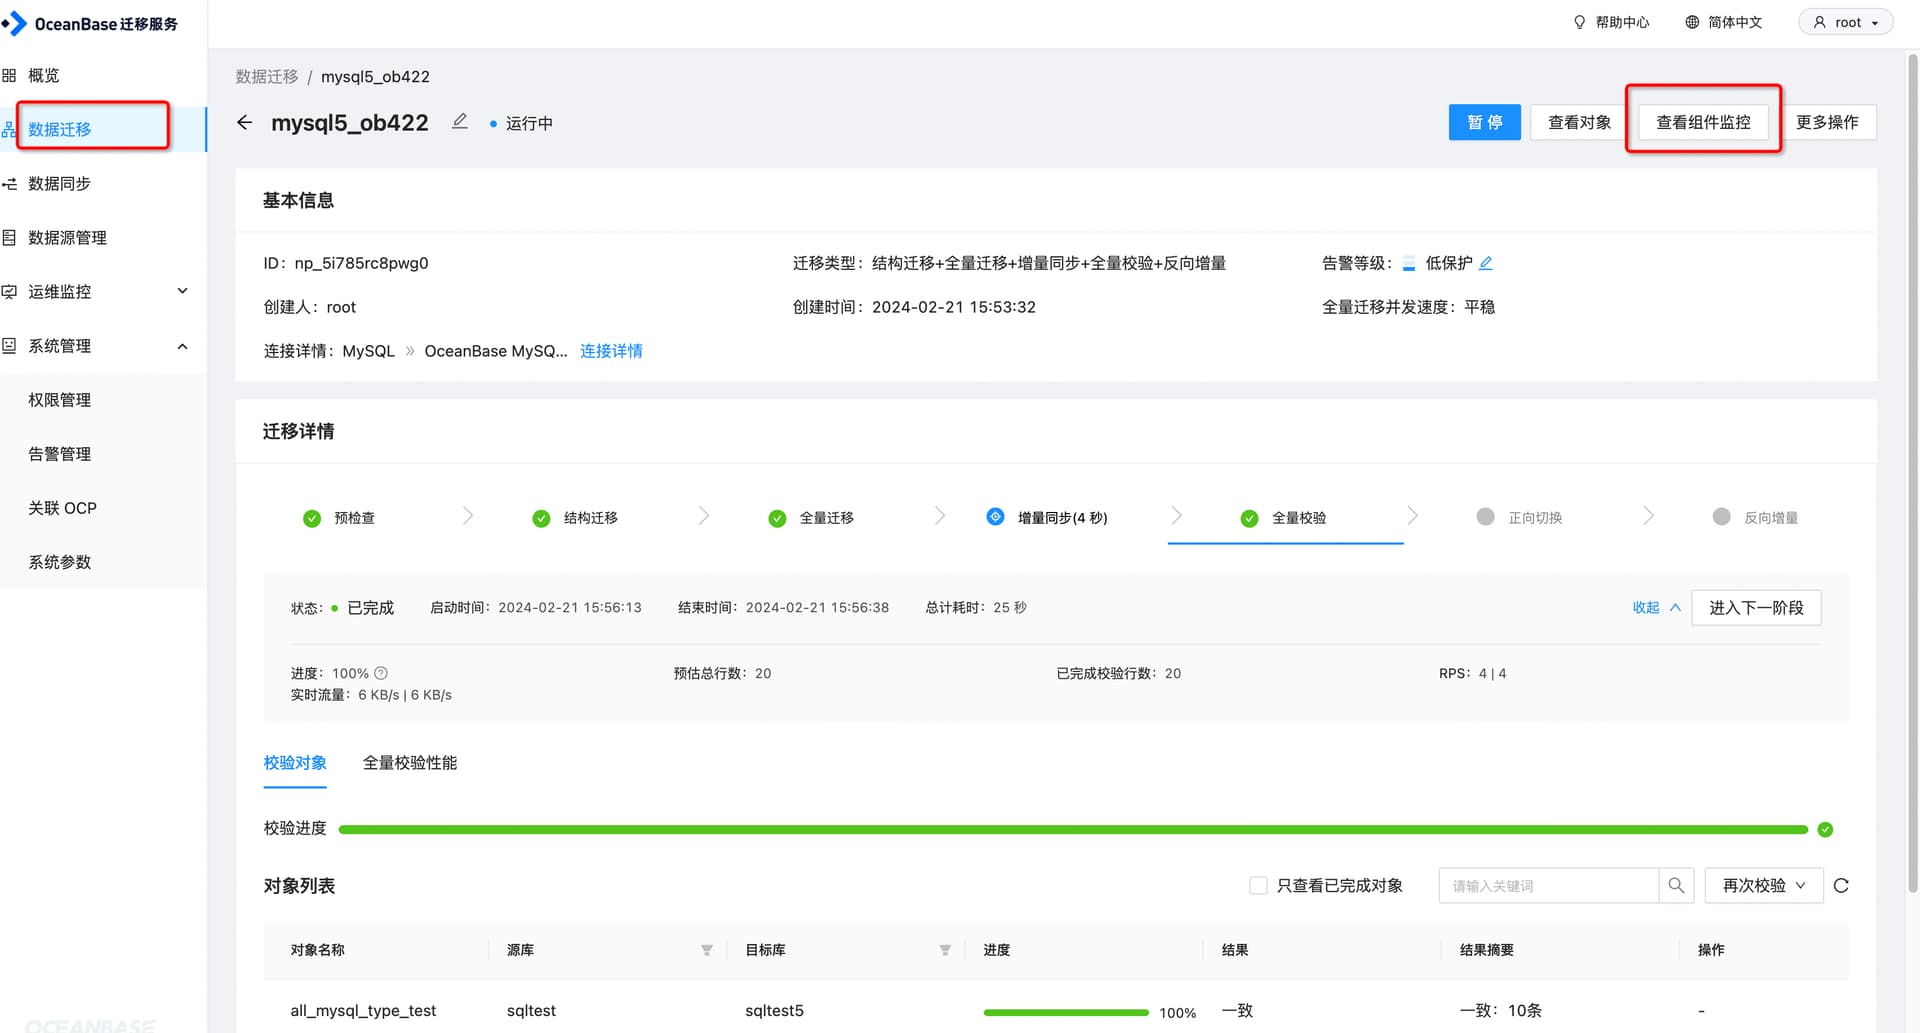Expand the 运维监控 menu chevron
The width and height of the screenshot is (1920, 1033).
(182, 291)
